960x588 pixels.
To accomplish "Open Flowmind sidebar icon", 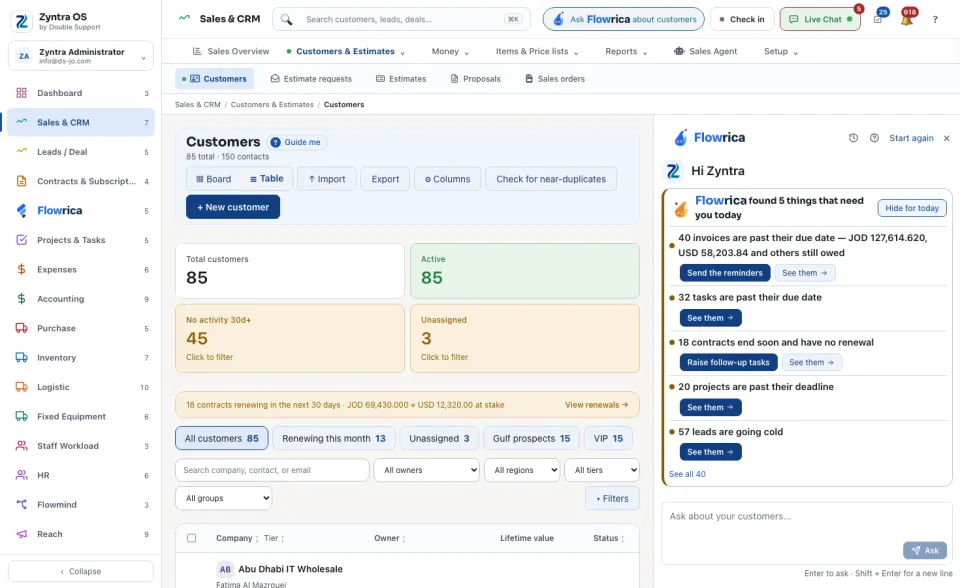I will coord(21,504).
